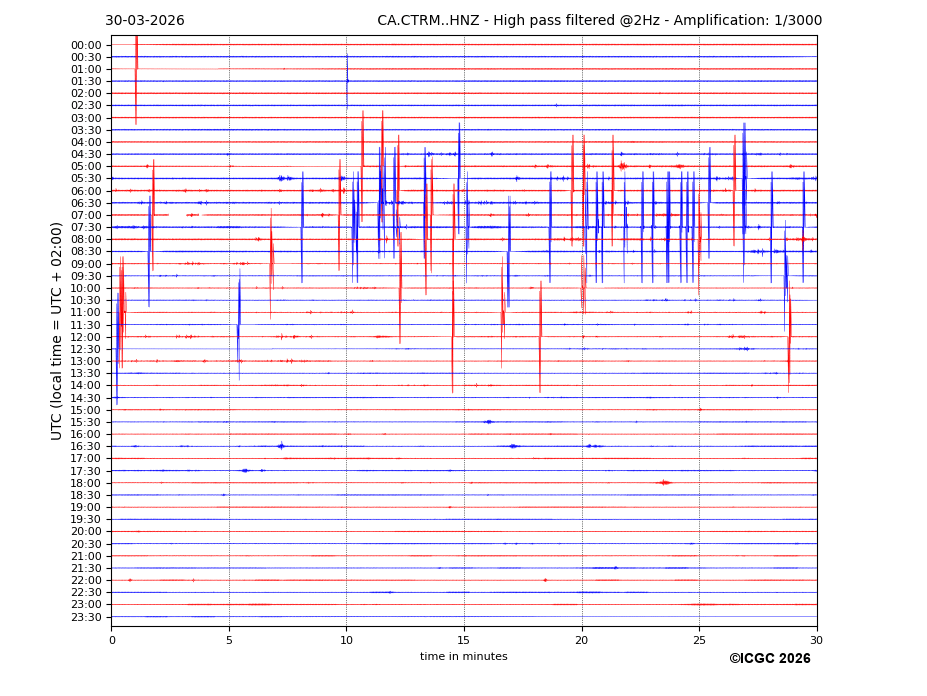Viewport: 927px width, 696px height.
Task: Click the 30-03-2026 date label
Action: (x=145, y=21)
